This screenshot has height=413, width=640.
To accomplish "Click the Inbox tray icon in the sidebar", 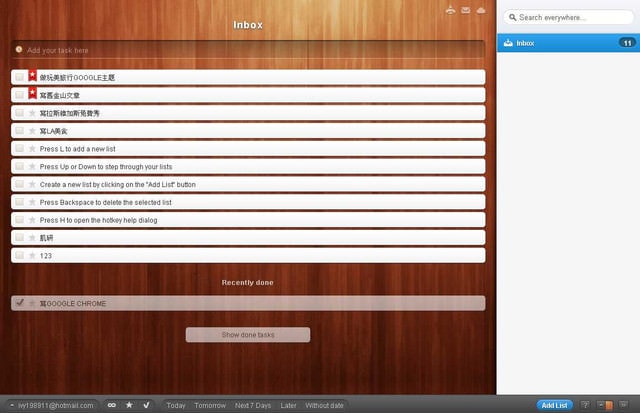I will point(508,43).
